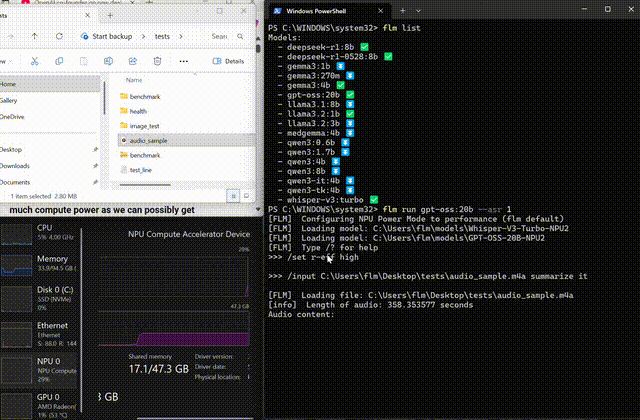
Task: Click the search magnifier icon in Explorer
Action: [x=240, y=36]
